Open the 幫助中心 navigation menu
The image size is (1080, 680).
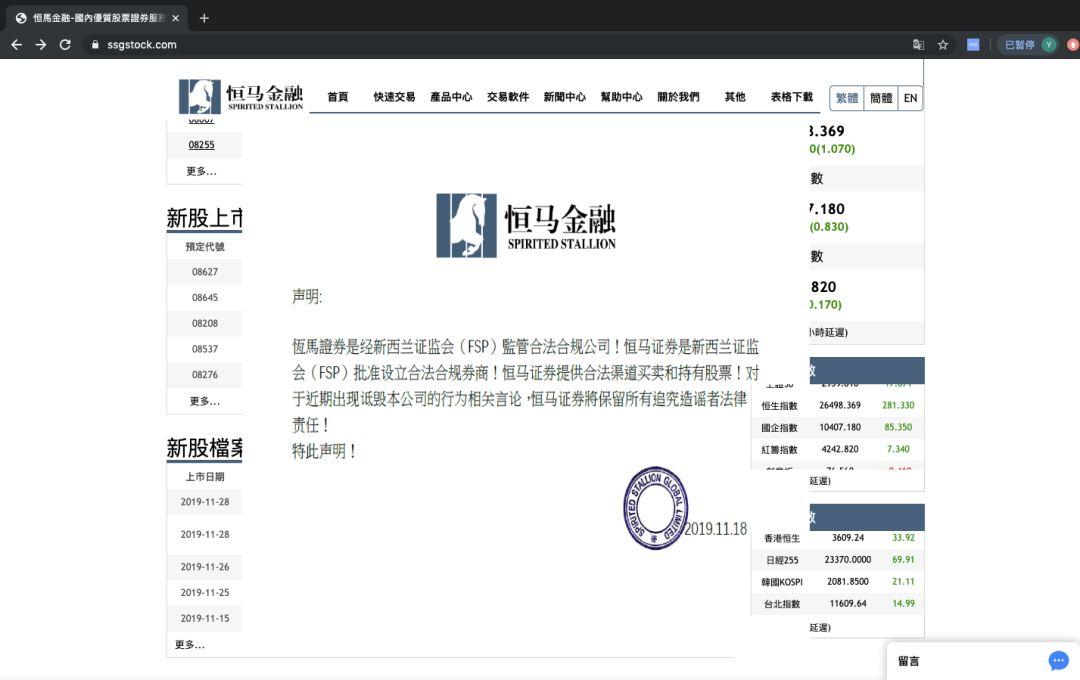point(621,97)
